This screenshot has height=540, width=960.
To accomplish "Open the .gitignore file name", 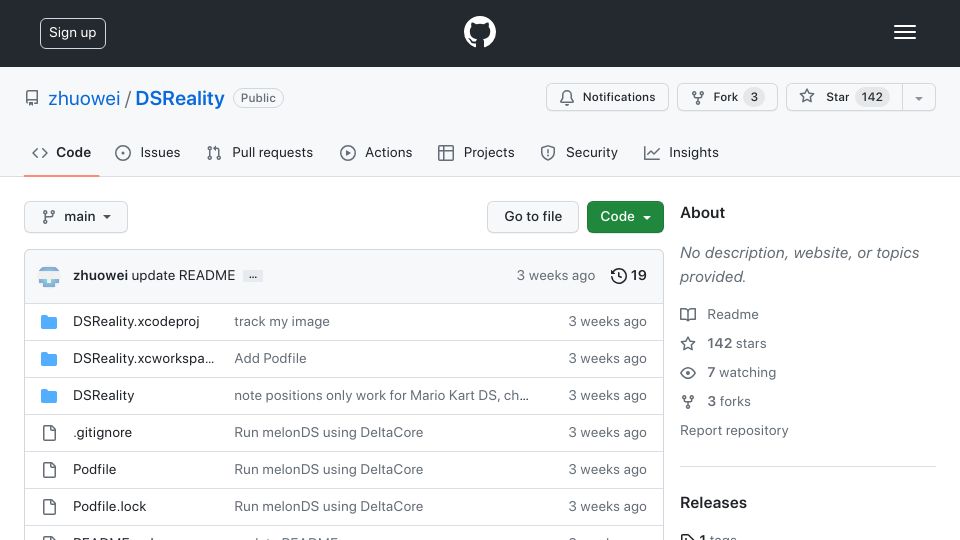I will click(x=102, y=432).
